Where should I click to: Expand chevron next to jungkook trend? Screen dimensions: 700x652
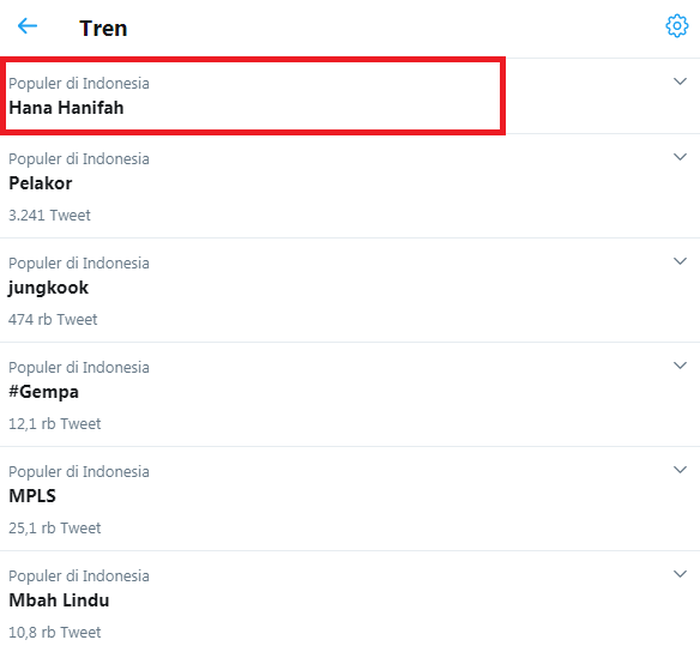click(680, 261)
